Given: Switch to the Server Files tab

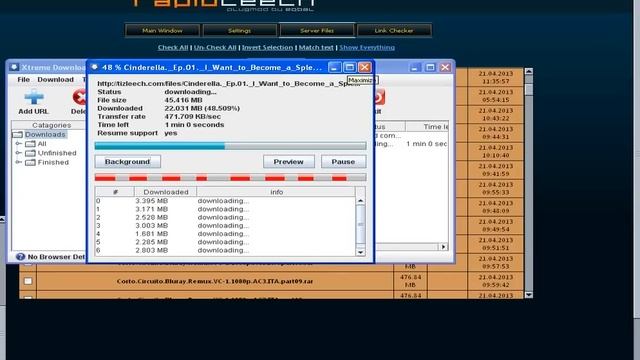Looking at the screenshot, I should (x=317, y=30).
